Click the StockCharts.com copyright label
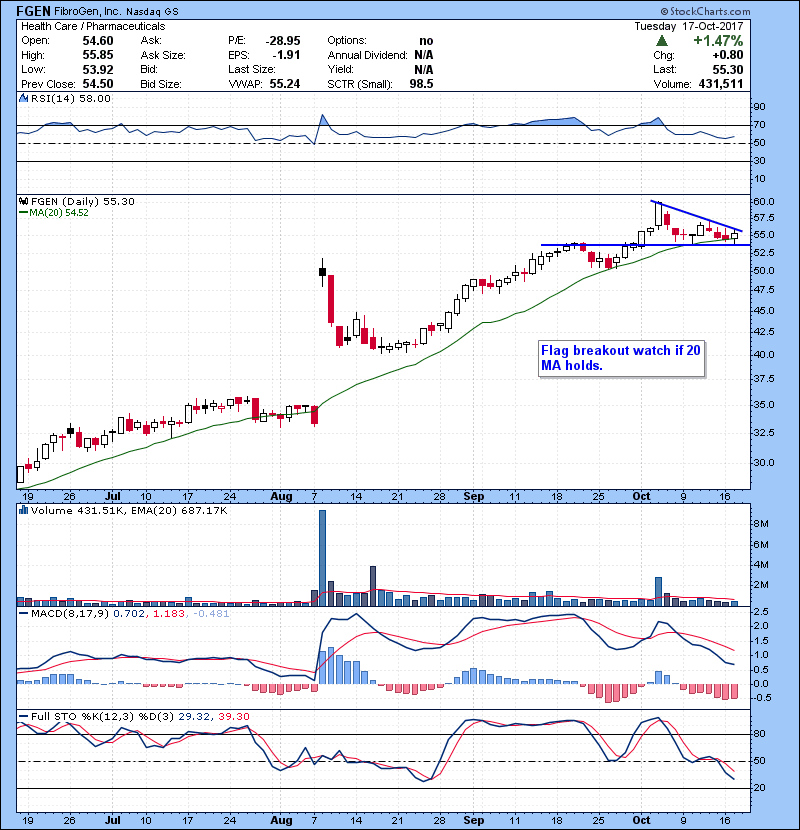800x830 pixels. tap(705, 11)
